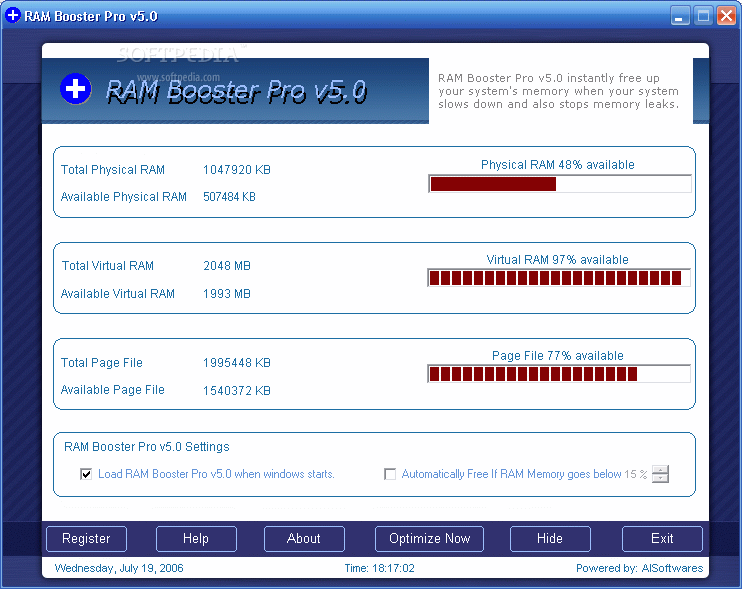Exit the application
This screenshot has height=589, width=742.
[x=662, y=539]
